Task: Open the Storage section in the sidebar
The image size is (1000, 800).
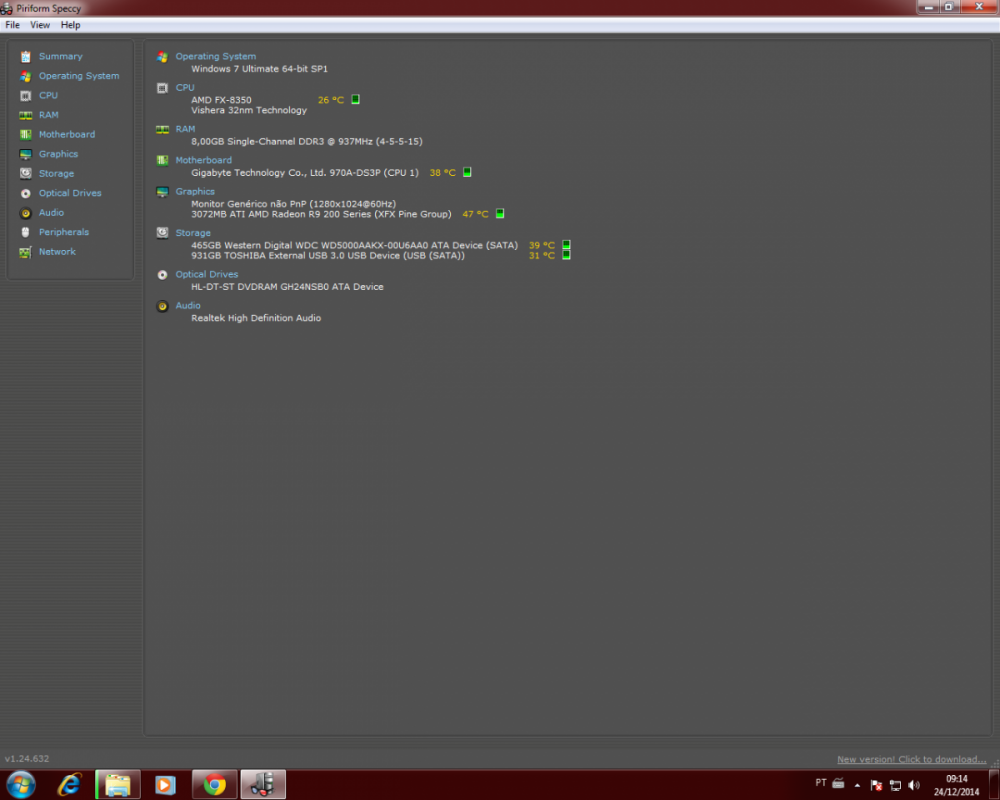Action: 56,174
